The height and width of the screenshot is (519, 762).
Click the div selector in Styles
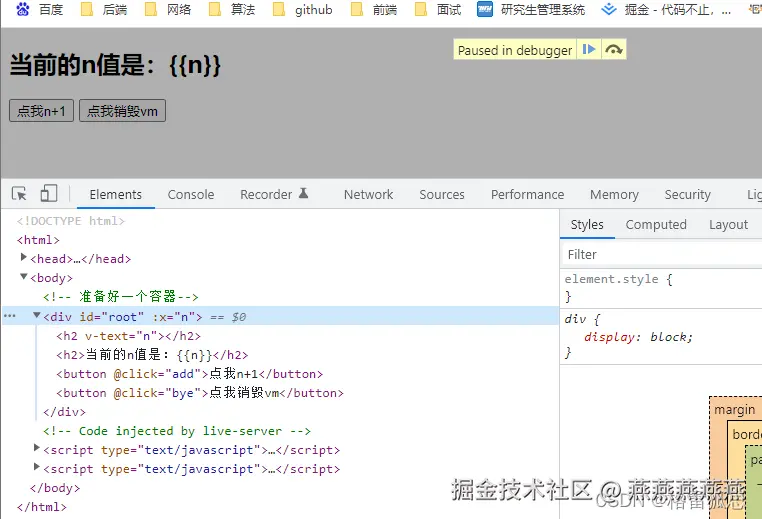pos(575,319)
